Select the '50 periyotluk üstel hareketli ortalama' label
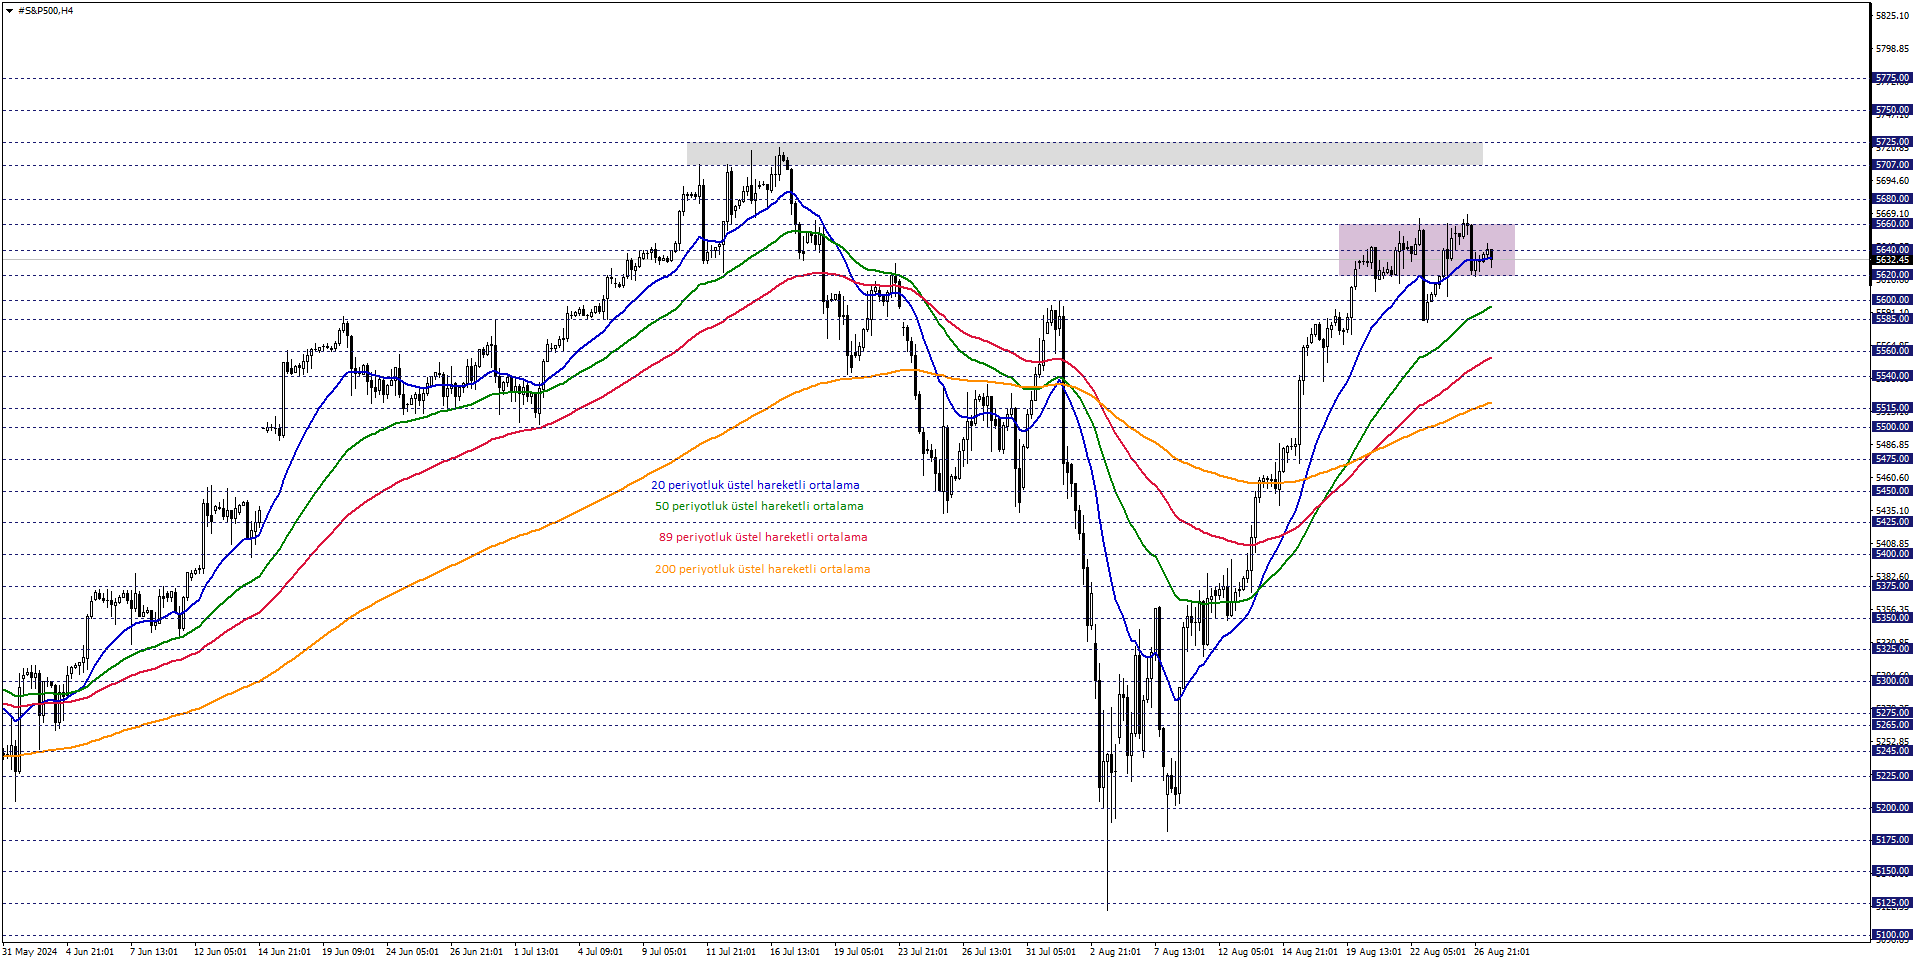 coord(759,506)
